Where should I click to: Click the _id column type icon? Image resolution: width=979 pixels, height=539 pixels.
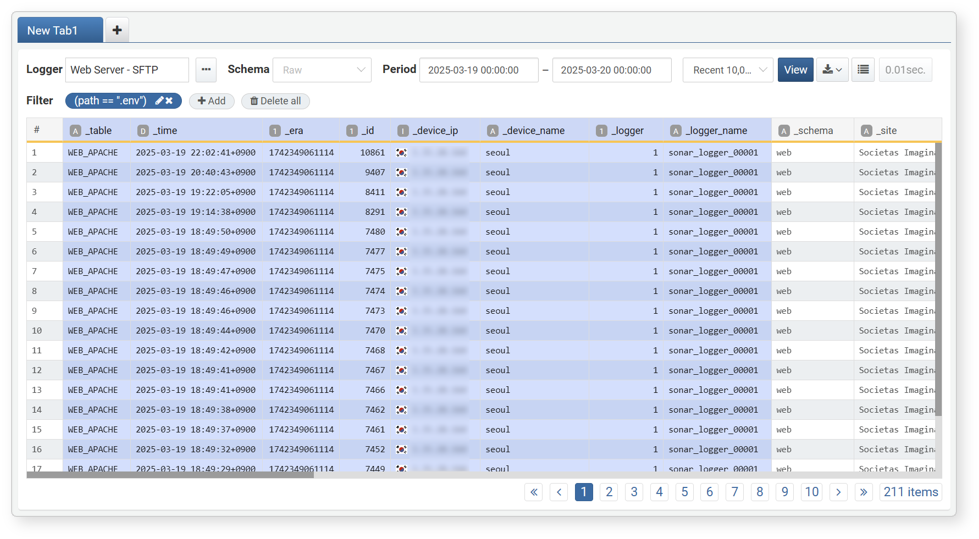point(352,131)
